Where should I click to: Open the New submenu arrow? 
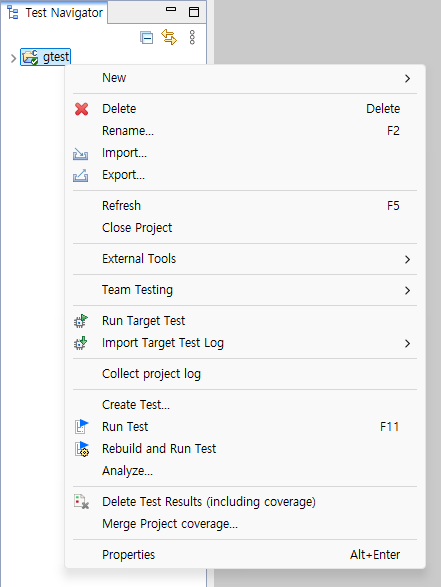point(407,78)
